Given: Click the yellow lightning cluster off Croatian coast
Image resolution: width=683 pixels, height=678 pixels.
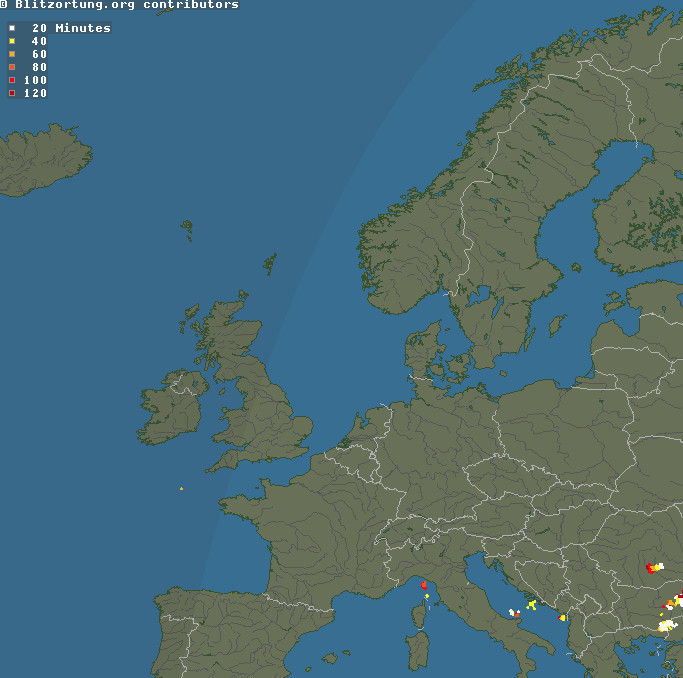Looking at the screenshot, I should tap(531, 604).
